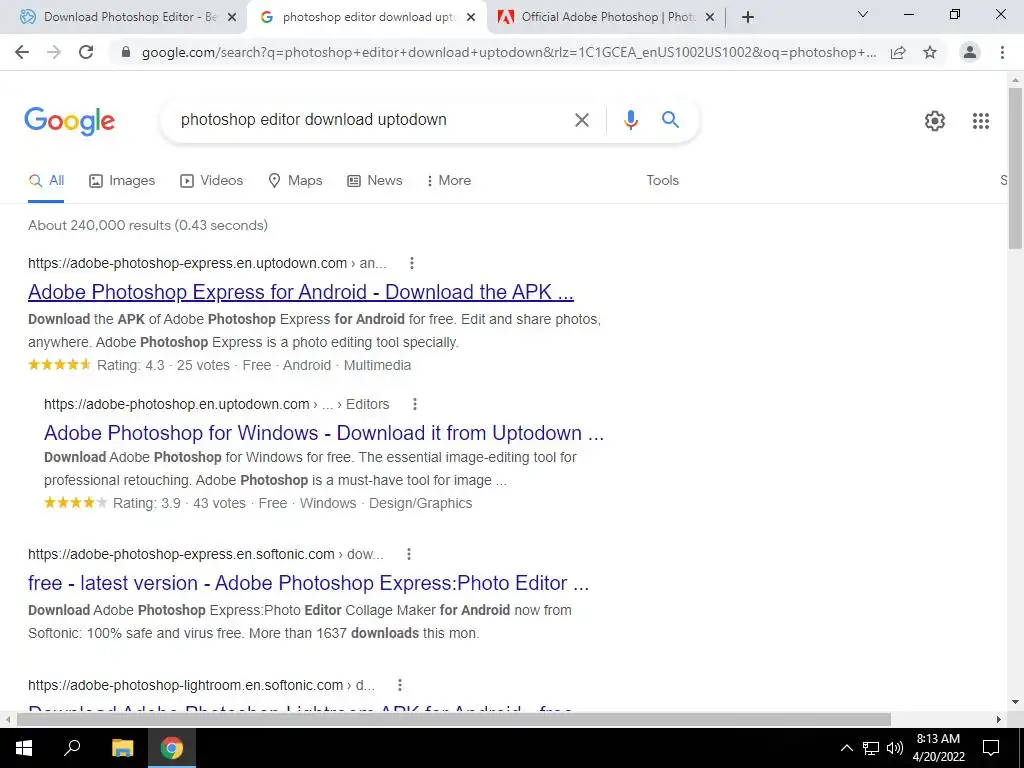Open Windows taskbar search

click(72, 748)
